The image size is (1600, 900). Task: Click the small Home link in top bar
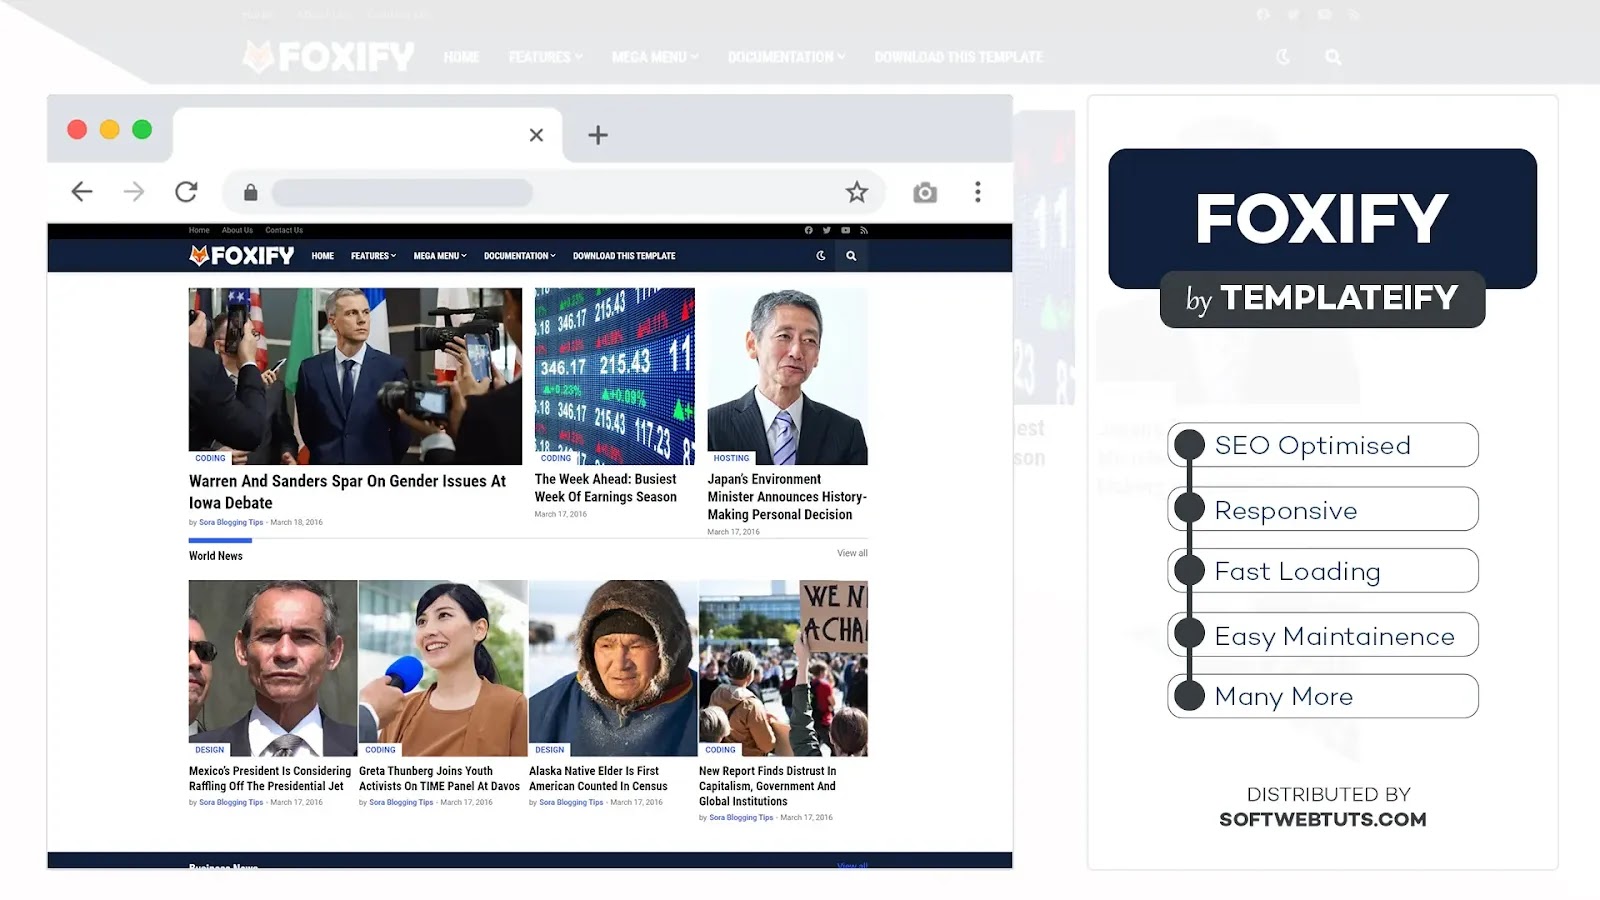pos(199,230)
